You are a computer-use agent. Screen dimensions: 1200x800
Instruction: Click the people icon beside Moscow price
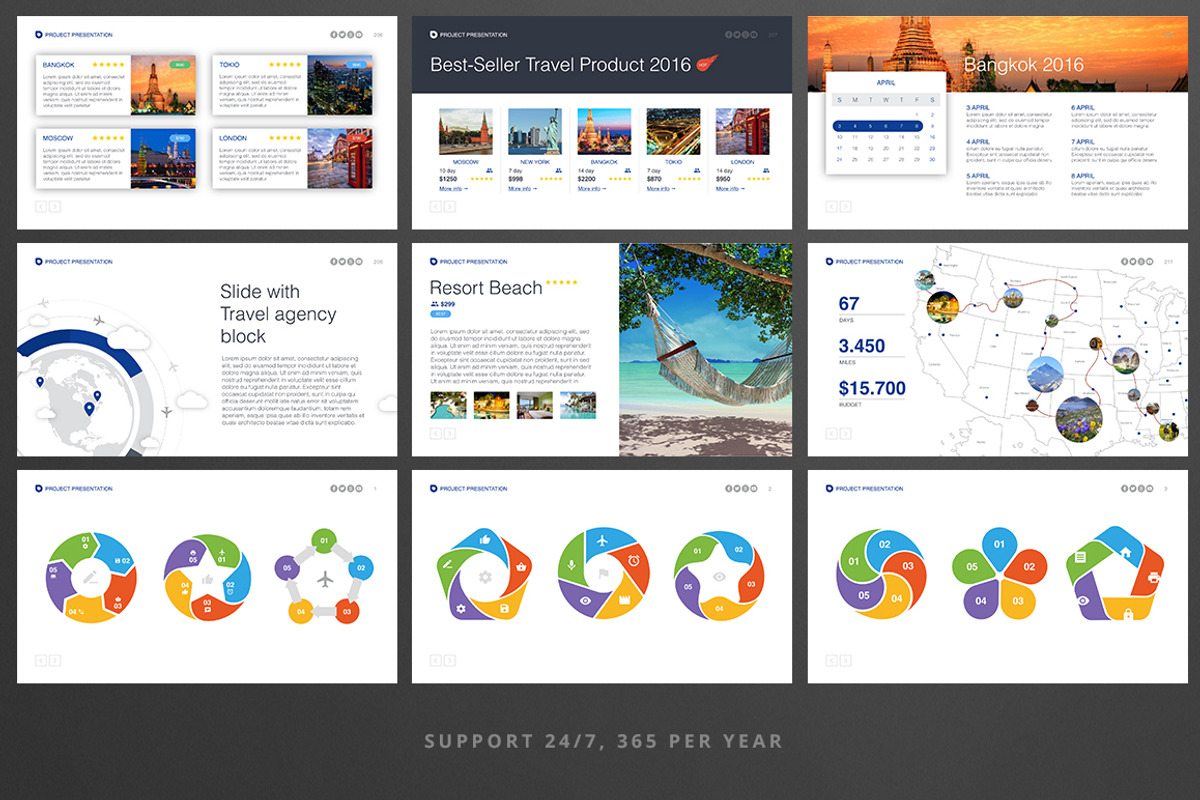point(488,171)
